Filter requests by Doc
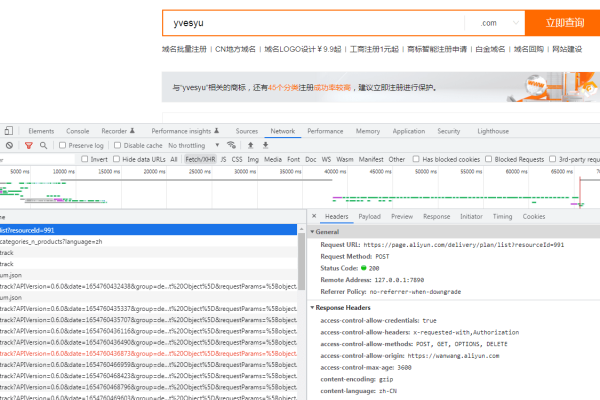Viewport: 600px width, 400px height. 311,159
